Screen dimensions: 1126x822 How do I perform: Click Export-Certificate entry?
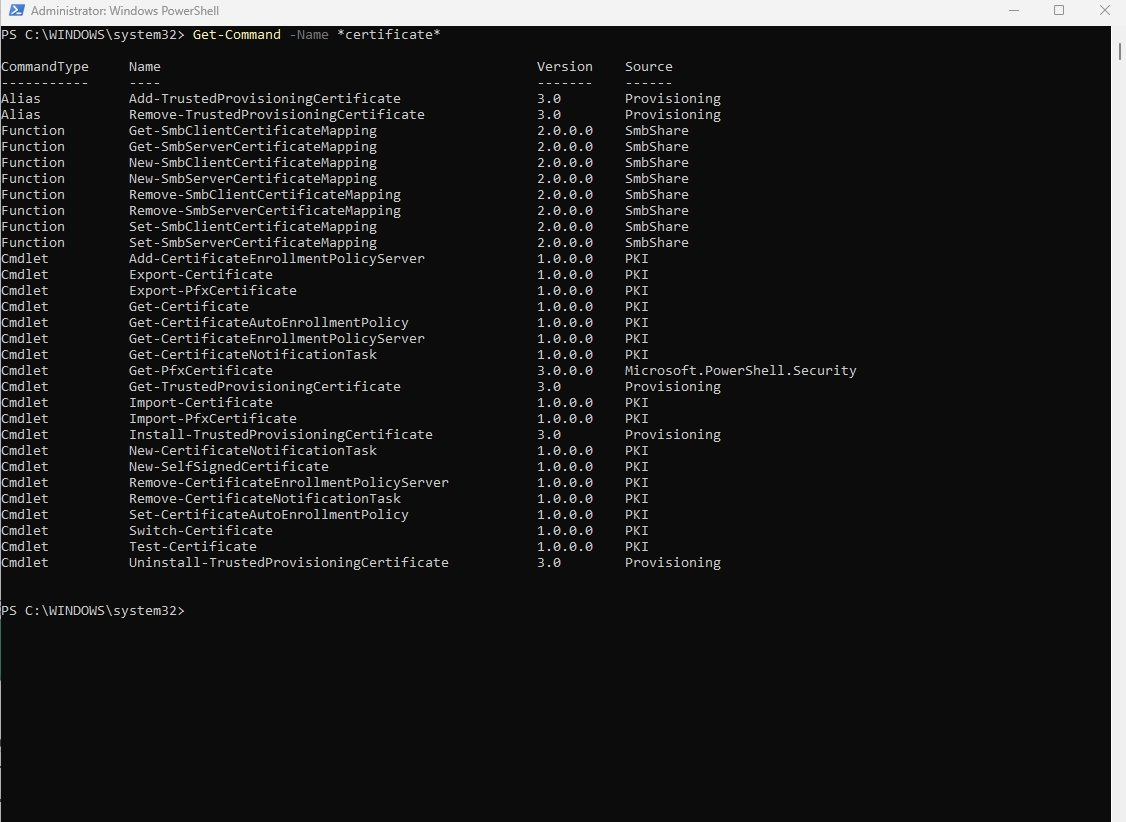(x=200, y=275)
